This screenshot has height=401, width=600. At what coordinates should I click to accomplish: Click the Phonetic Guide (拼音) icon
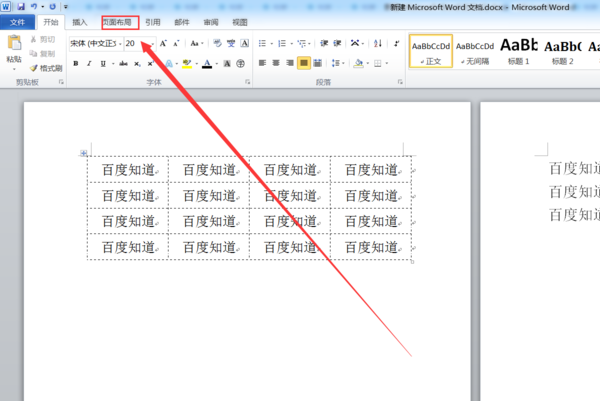pyautogui.click(x=231, y=43)
